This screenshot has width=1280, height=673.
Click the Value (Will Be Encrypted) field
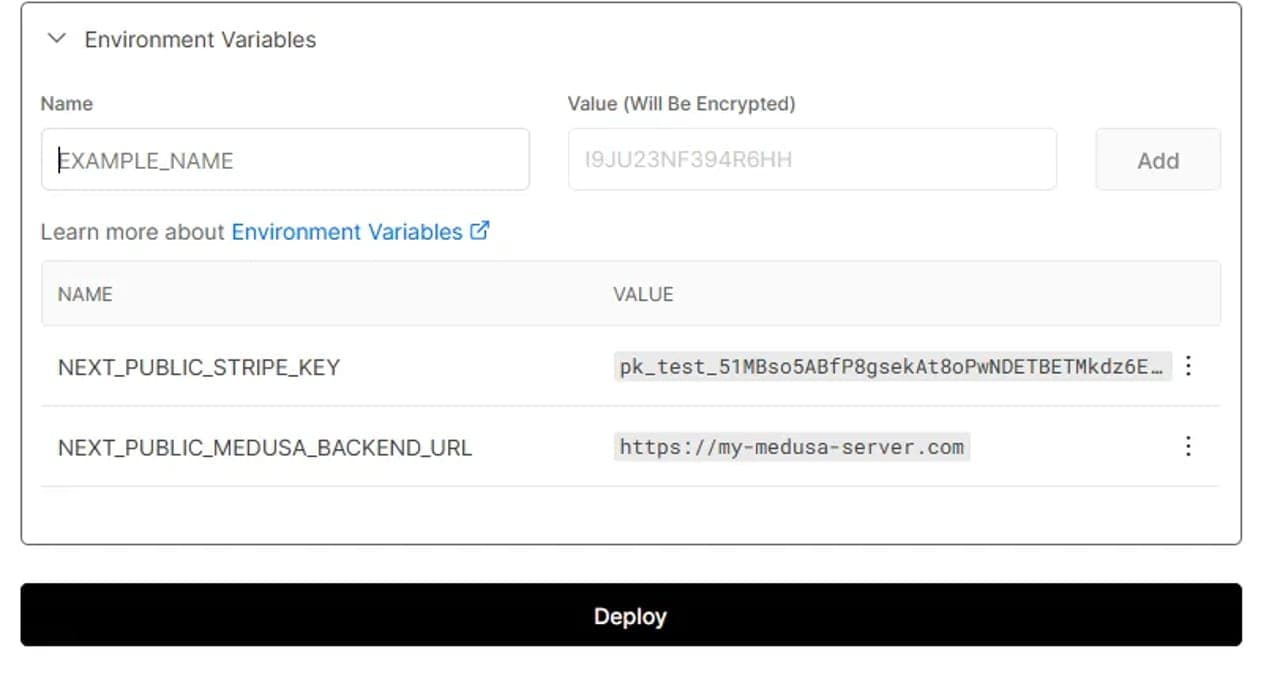pos(812,159)
